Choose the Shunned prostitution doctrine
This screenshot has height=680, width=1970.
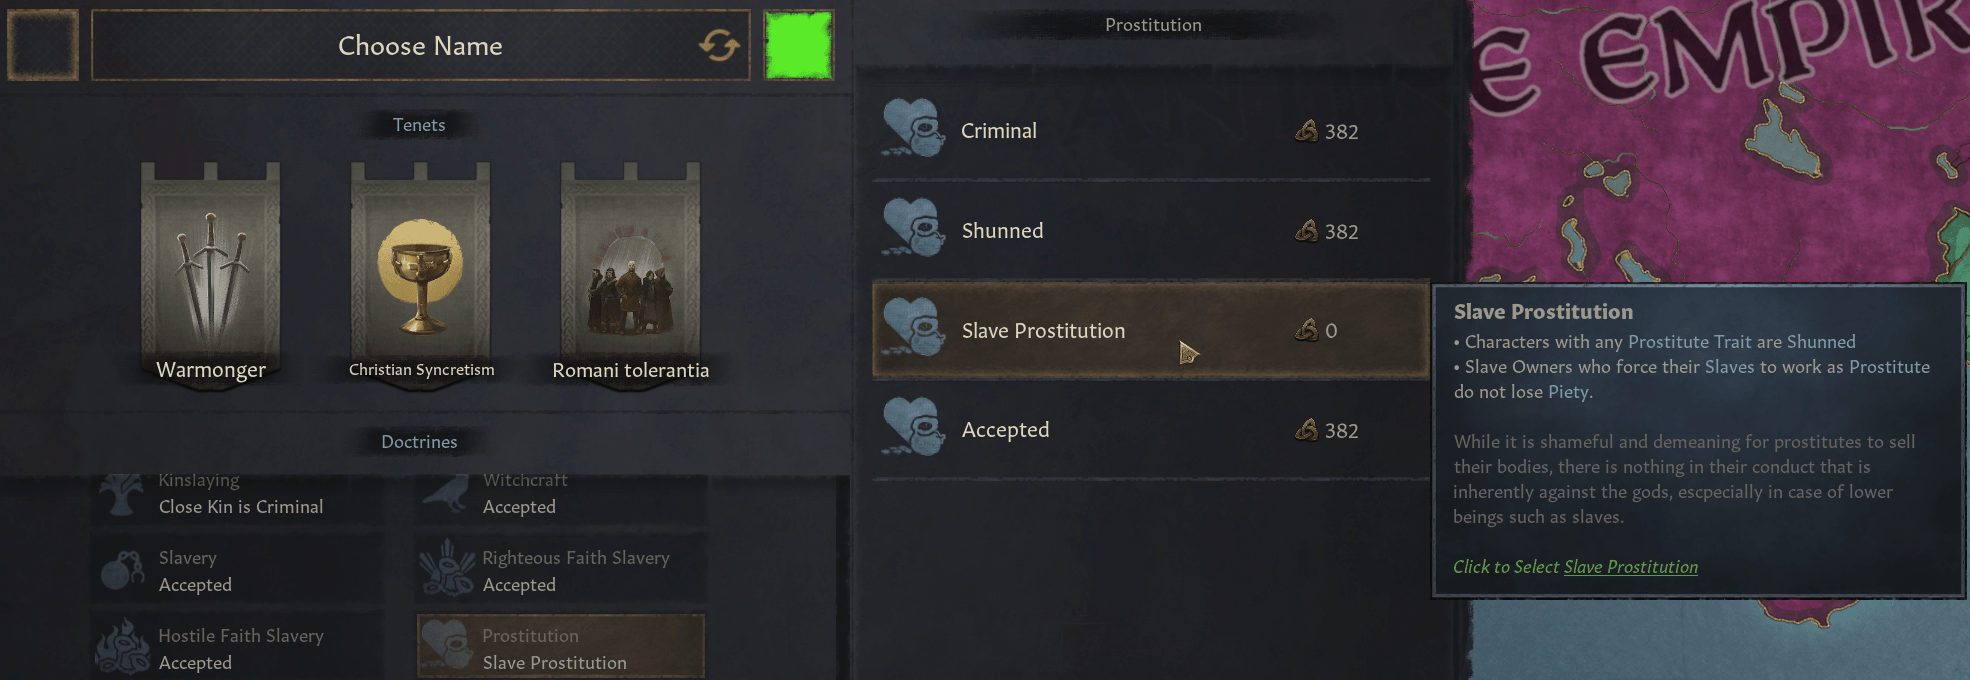pyautogui.click(x=1151, y=231)
